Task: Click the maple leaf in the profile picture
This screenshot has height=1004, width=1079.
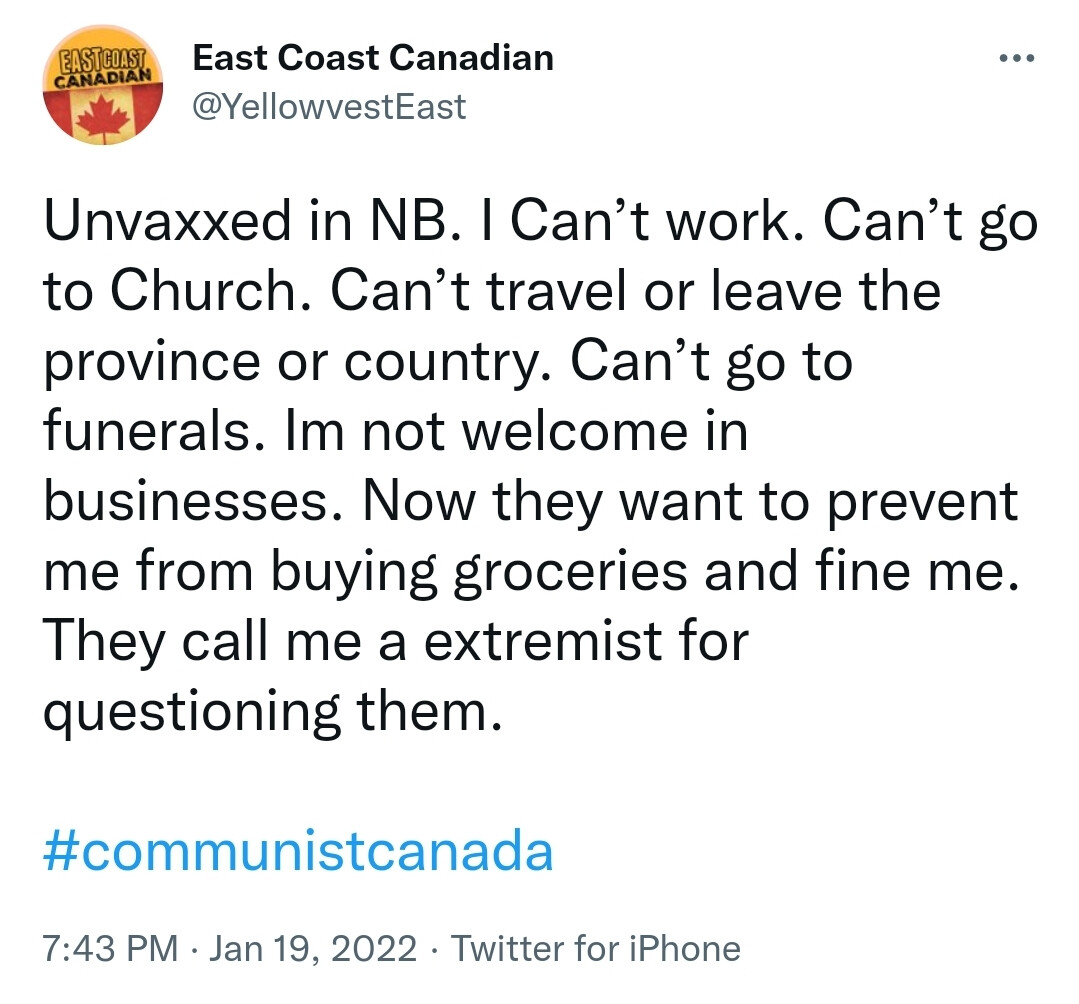Action: point(103,116)
